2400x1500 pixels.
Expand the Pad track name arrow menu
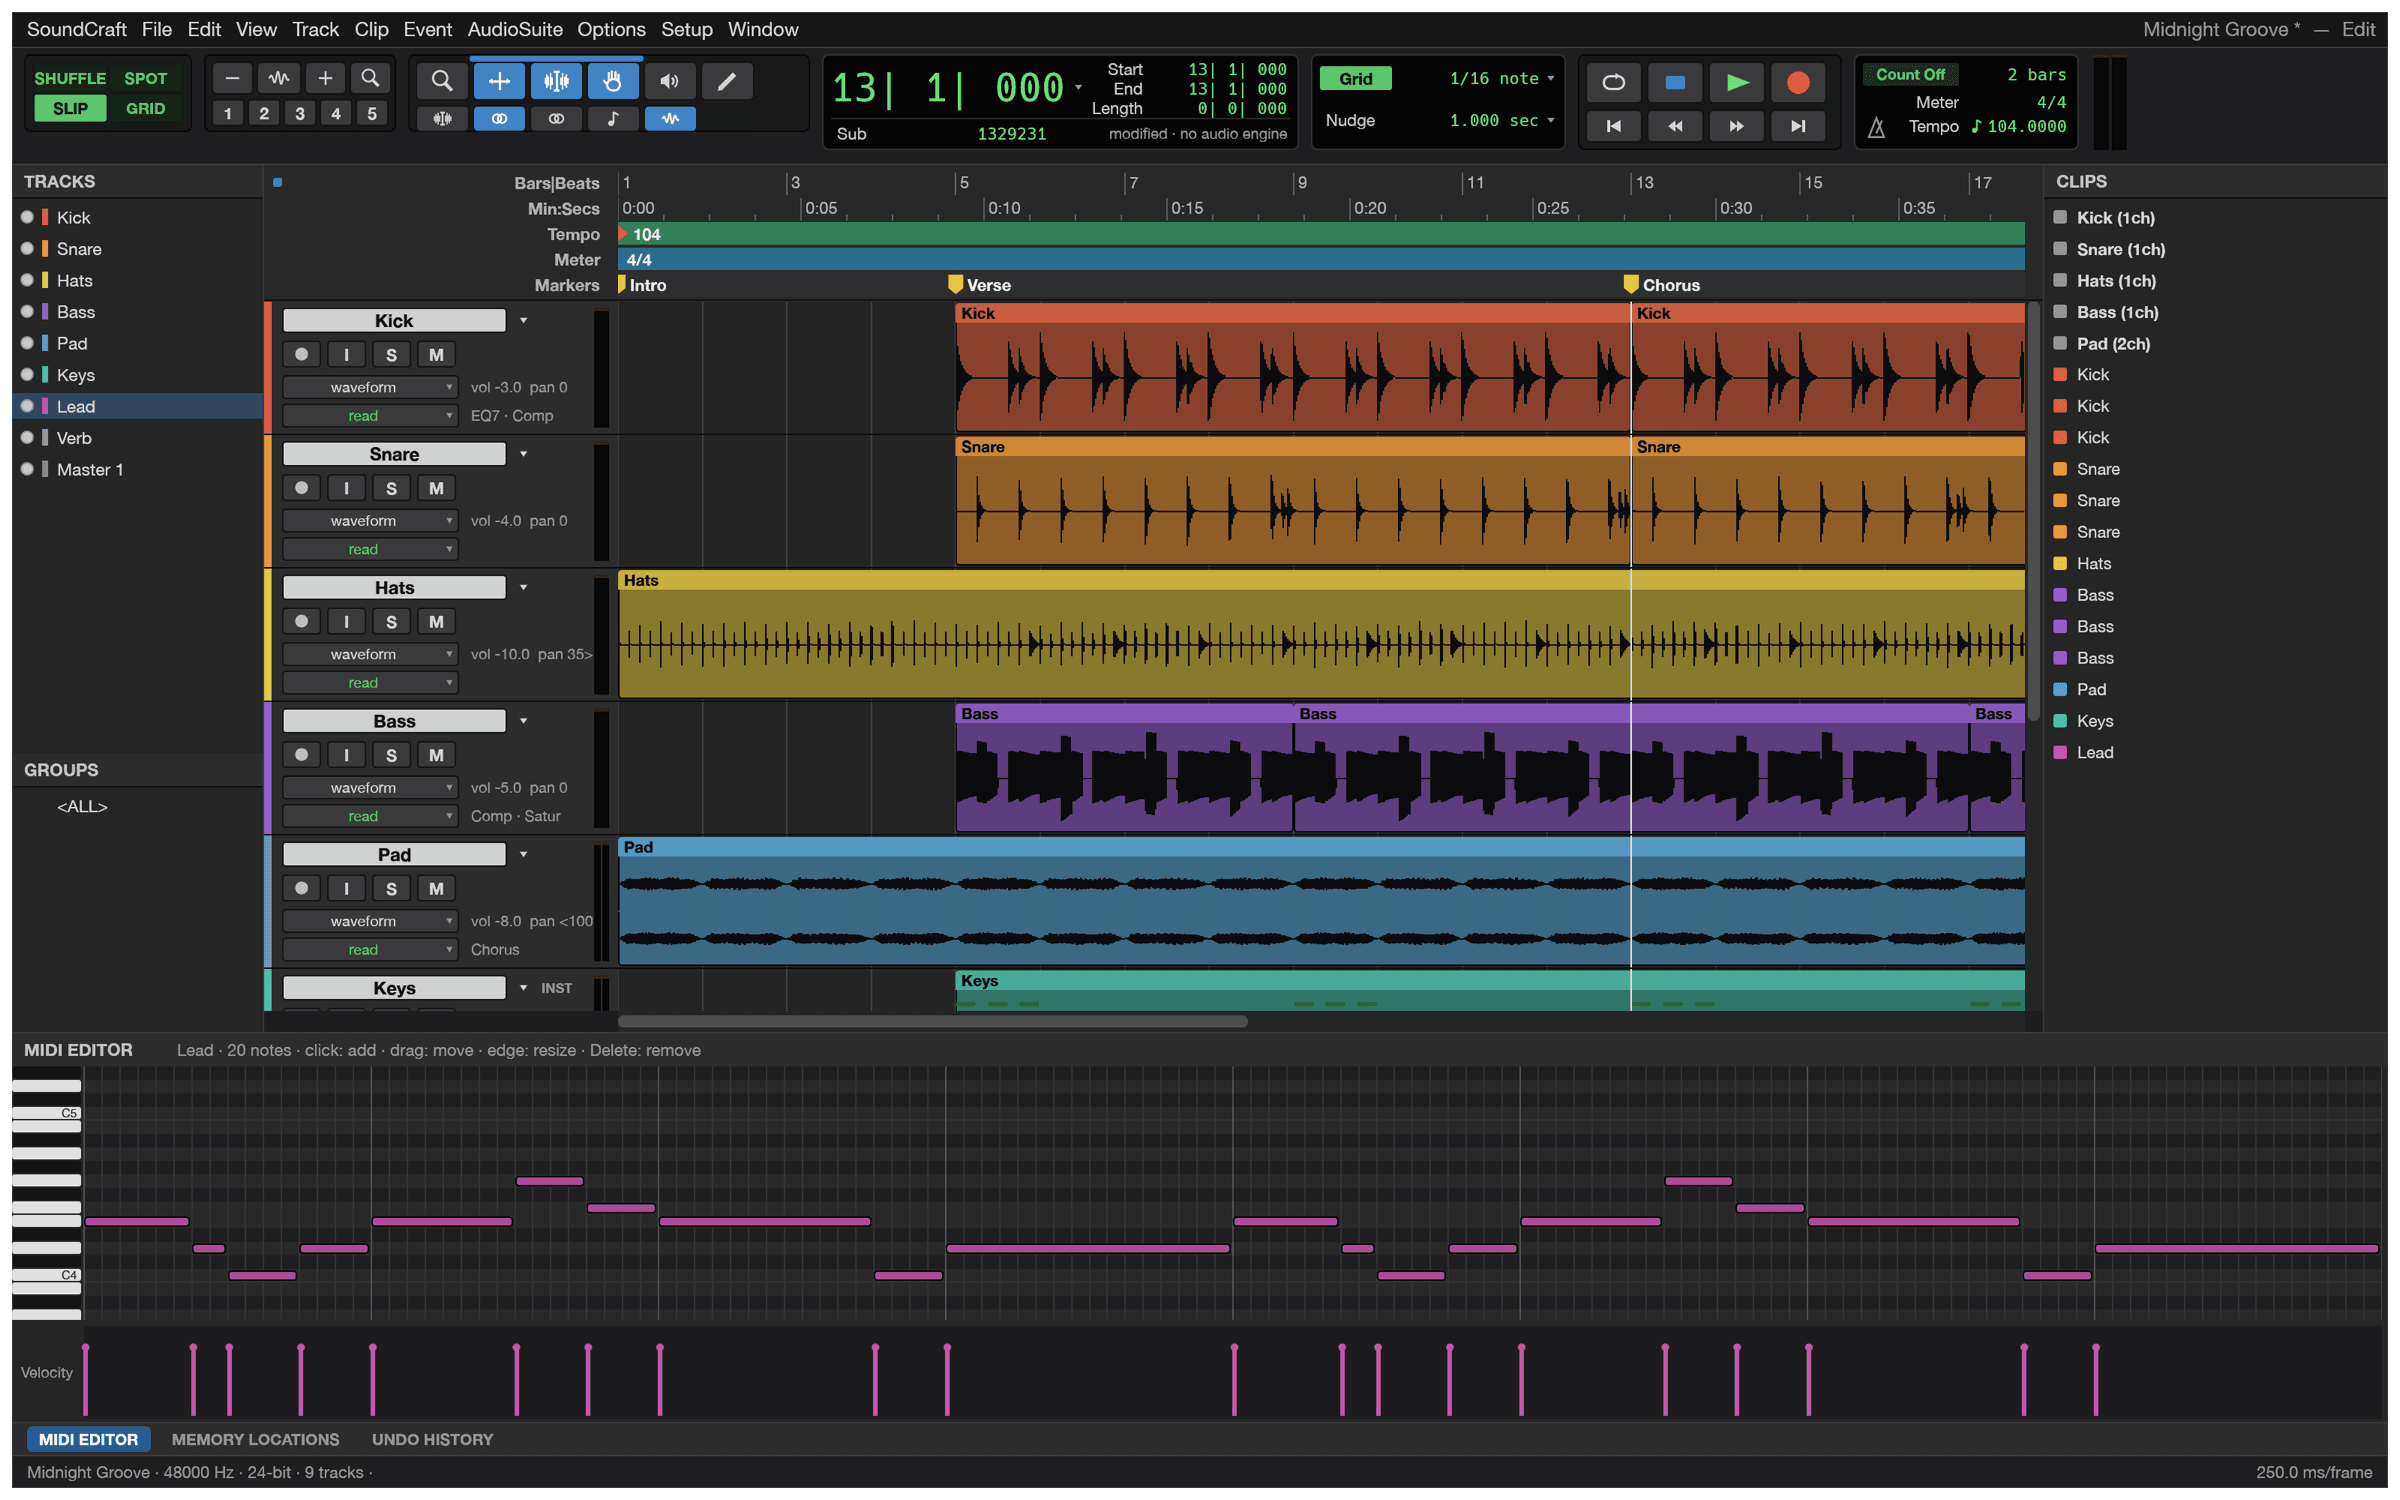[523, 855]
